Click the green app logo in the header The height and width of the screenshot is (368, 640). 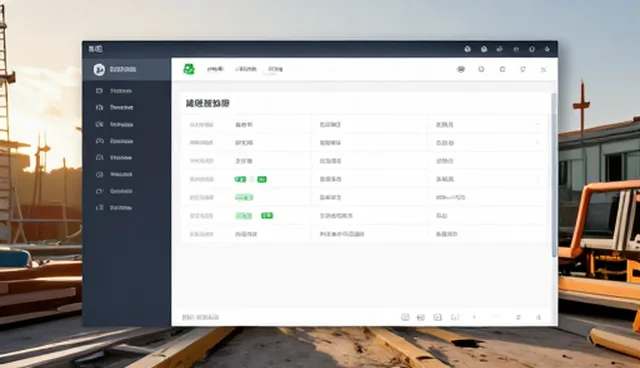point(189,69)
